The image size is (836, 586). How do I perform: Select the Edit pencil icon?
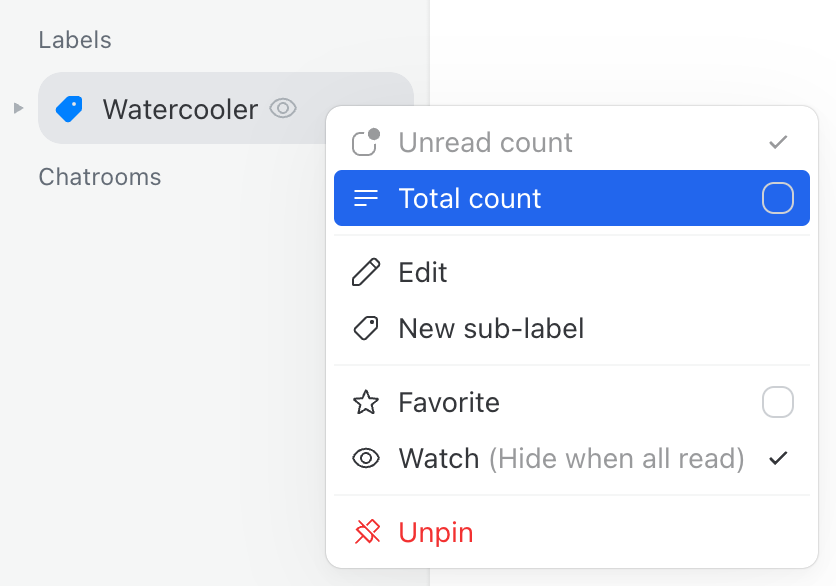point(366,272)
